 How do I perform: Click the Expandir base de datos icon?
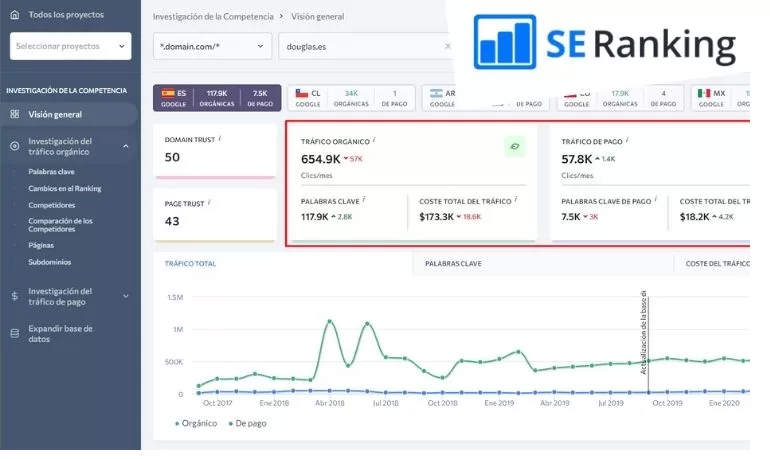coord(14,333)
